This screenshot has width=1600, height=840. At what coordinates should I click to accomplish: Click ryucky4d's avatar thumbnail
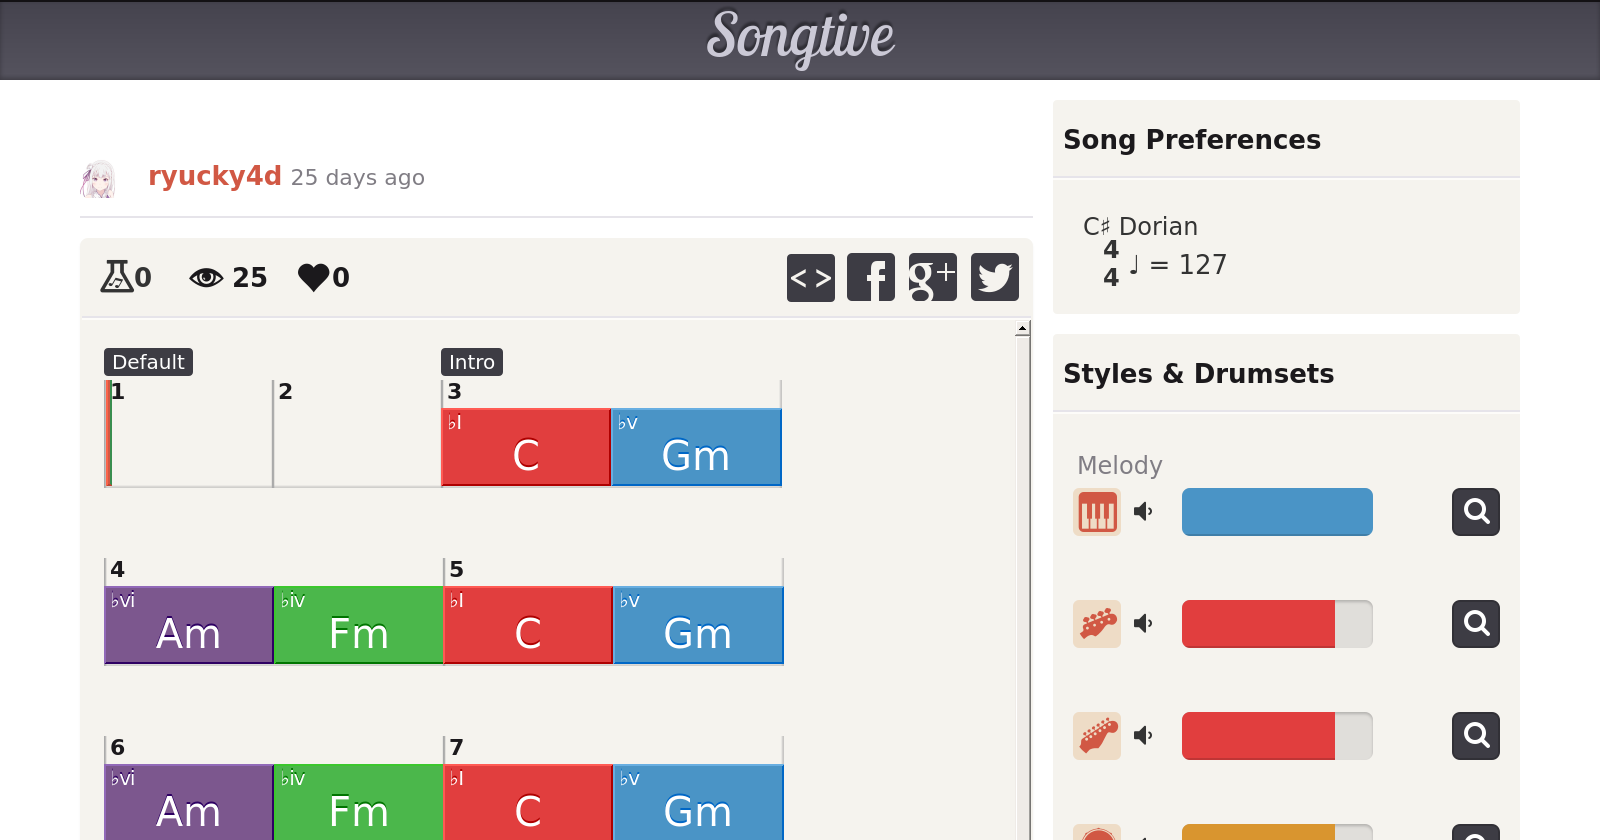point(98,179)
